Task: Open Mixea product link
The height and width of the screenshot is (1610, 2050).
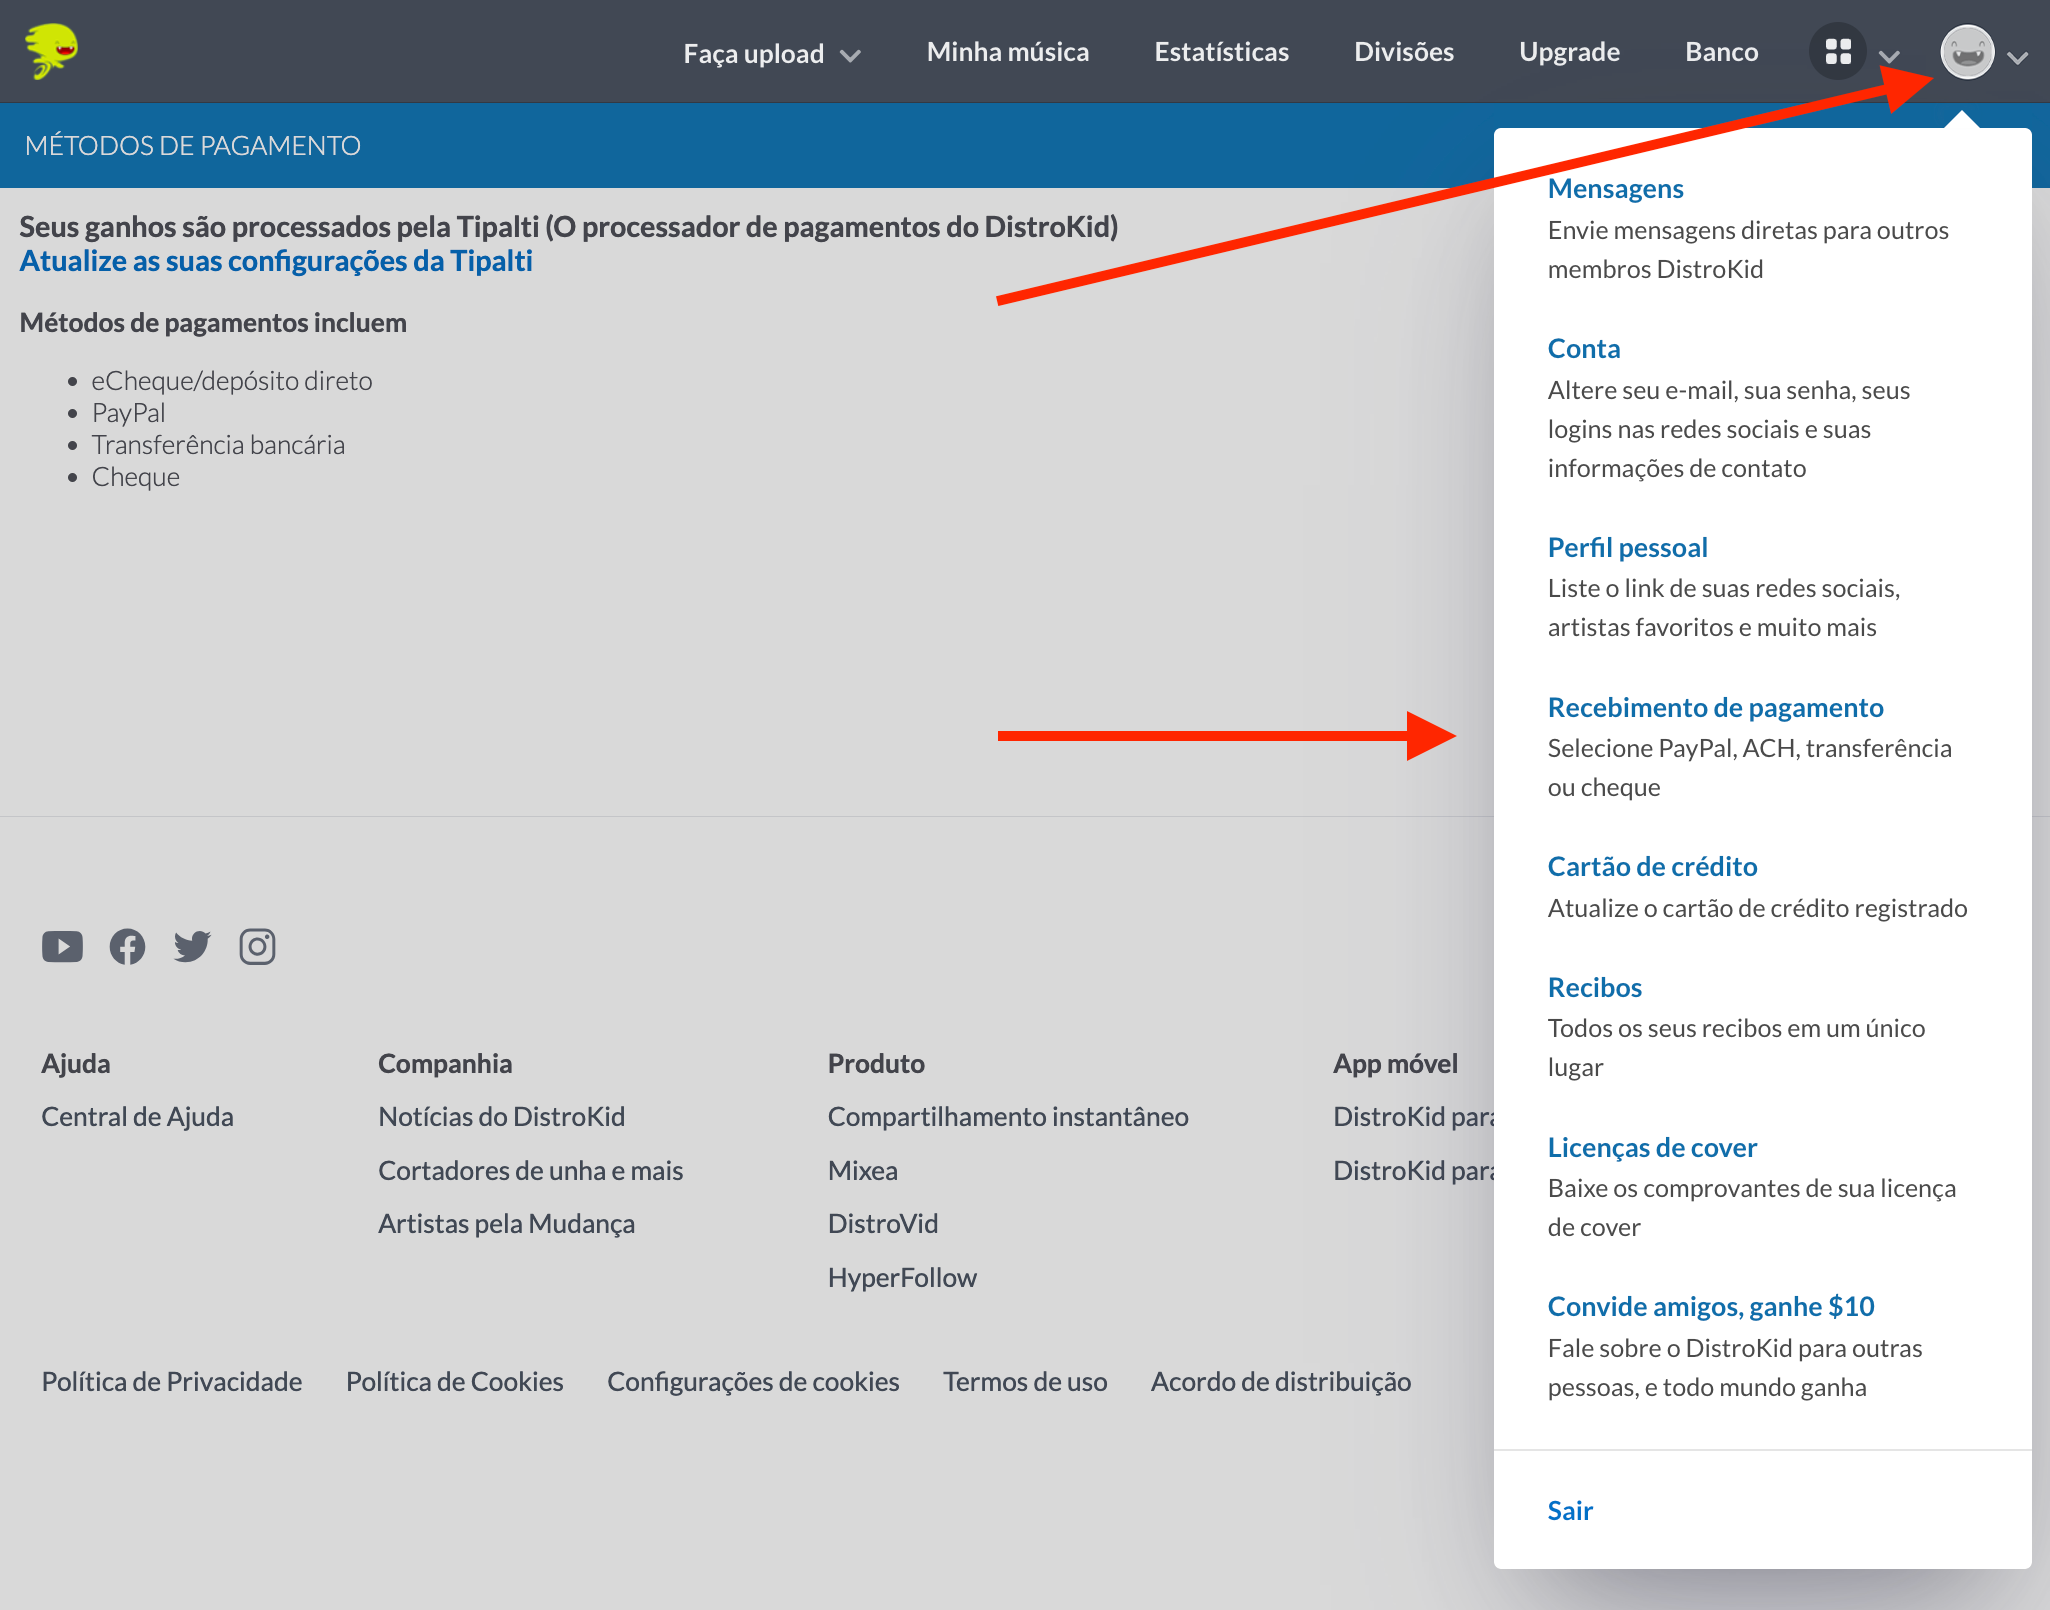Action: point(862,1170)
